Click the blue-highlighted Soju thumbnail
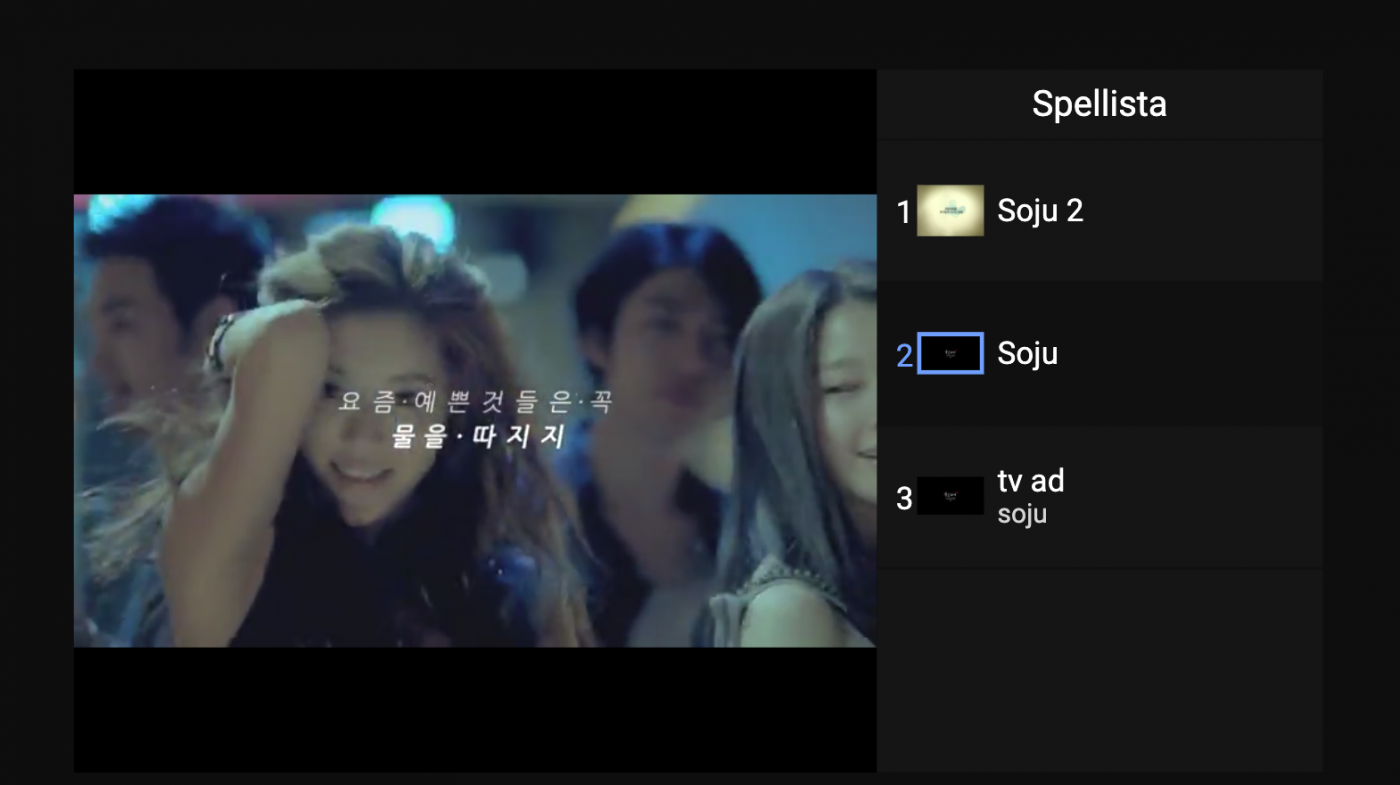The height and width of the screenshot is (785, 1400). tap(950, 354)
